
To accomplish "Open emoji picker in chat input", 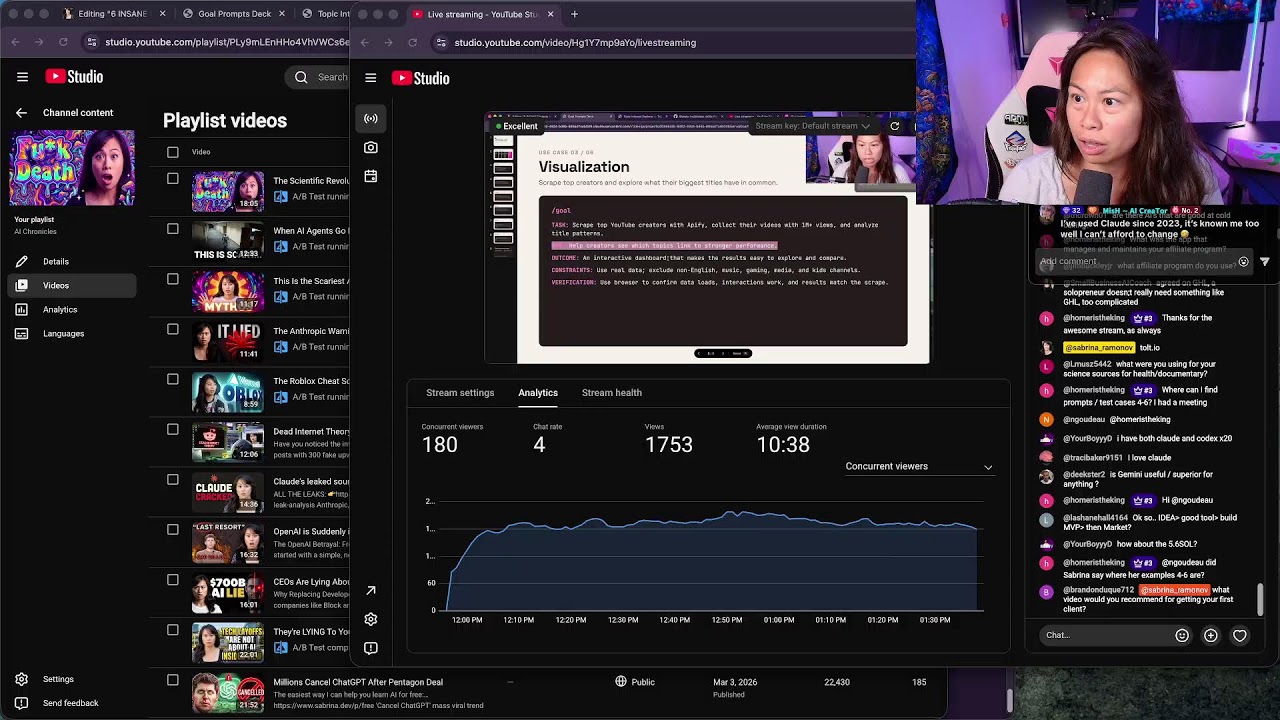I will click(x=1182, y=635).
